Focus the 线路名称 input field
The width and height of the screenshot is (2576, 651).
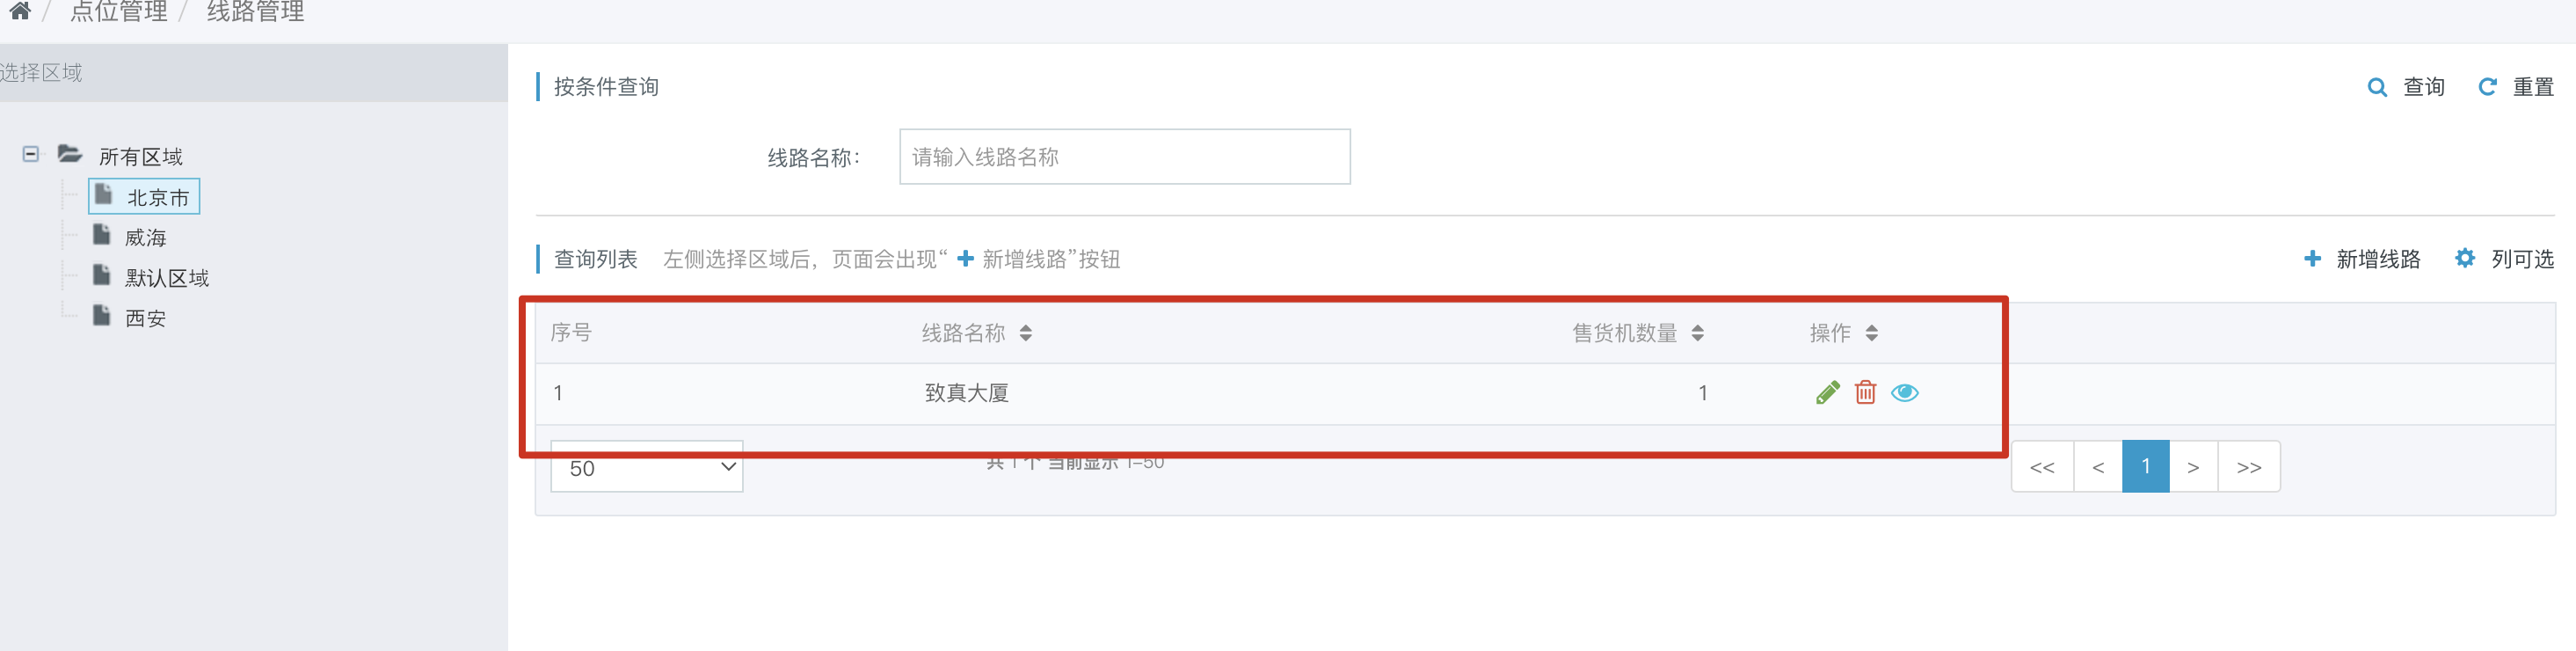coord(1125,157)
